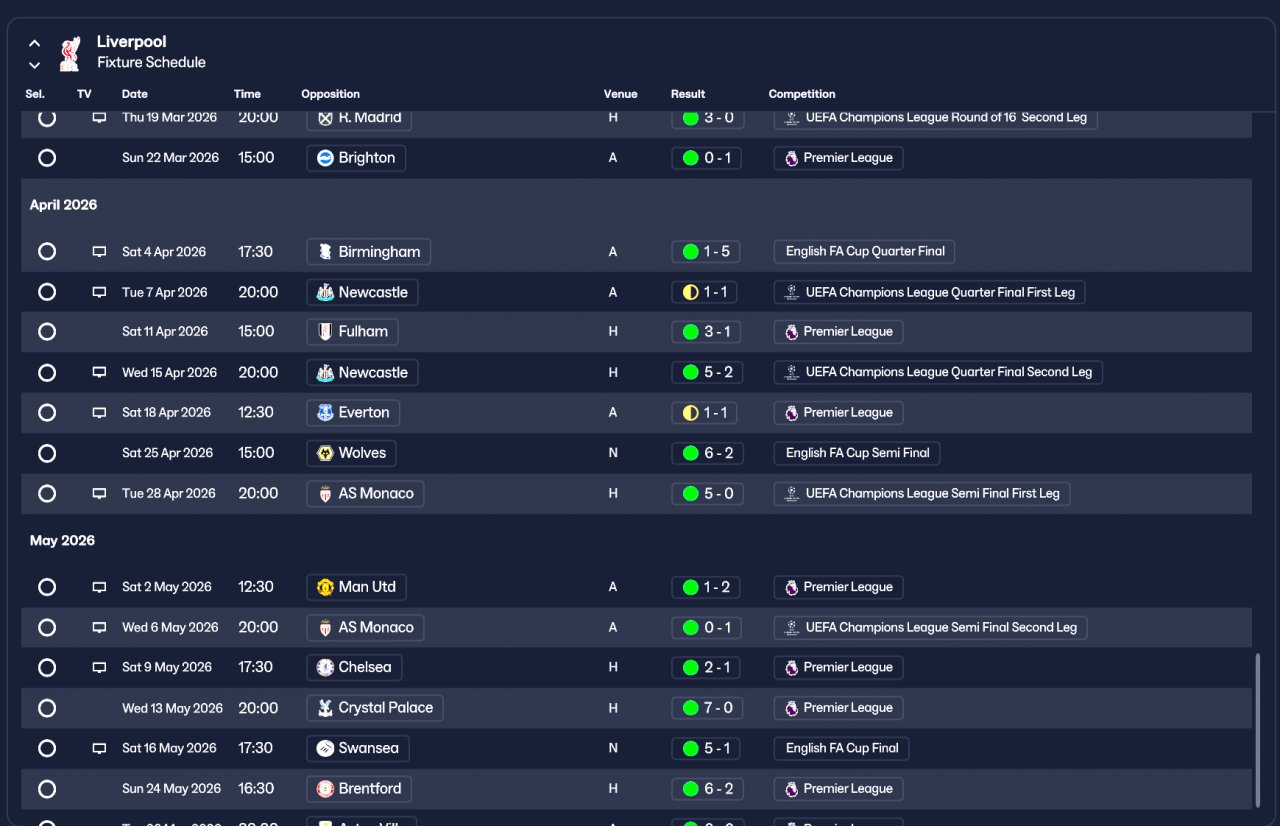
Task: Open Newcastle from the 7 Apr fixture
Action: [362, 292]
